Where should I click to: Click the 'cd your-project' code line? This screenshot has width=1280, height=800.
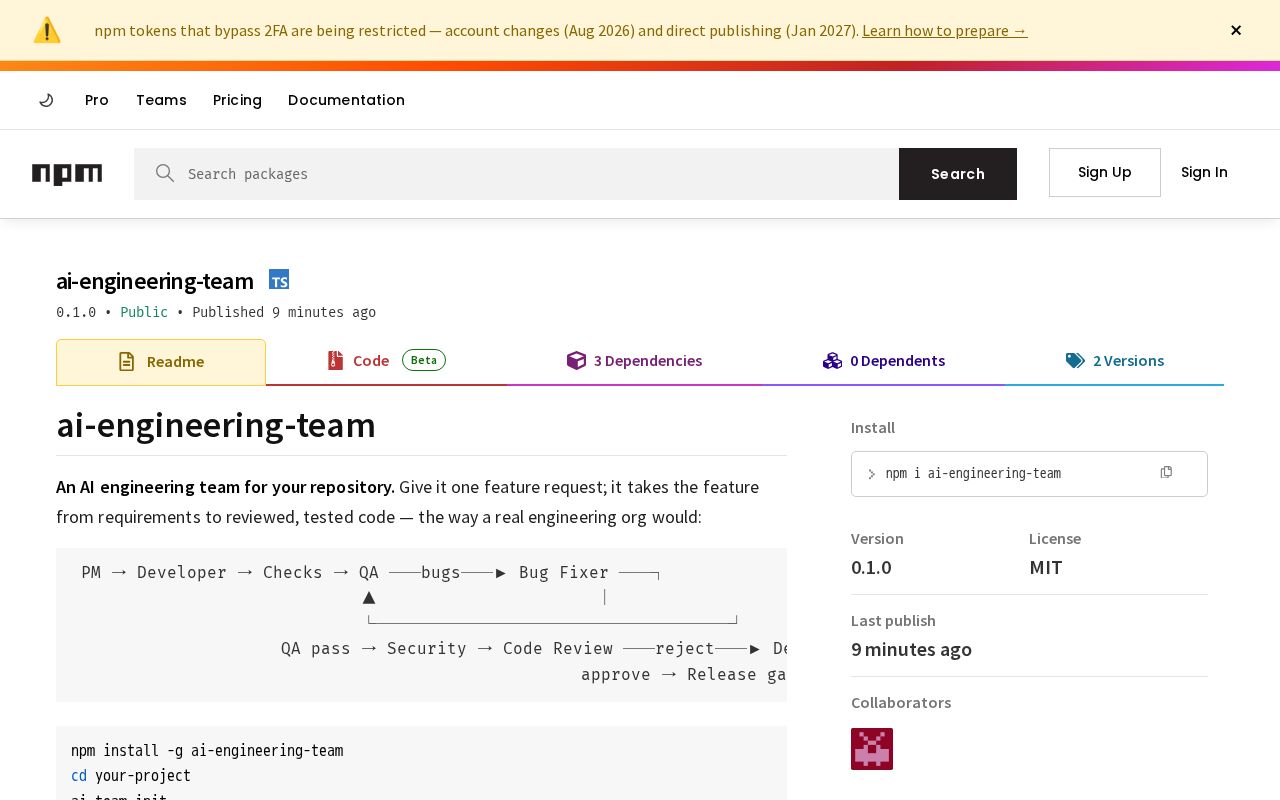click(x=131, y=776)
